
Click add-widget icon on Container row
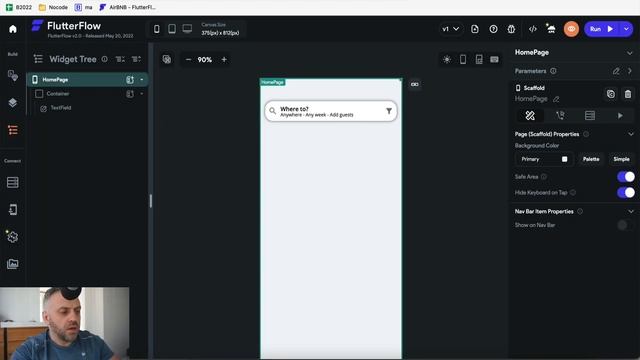(x=130, y=94)
